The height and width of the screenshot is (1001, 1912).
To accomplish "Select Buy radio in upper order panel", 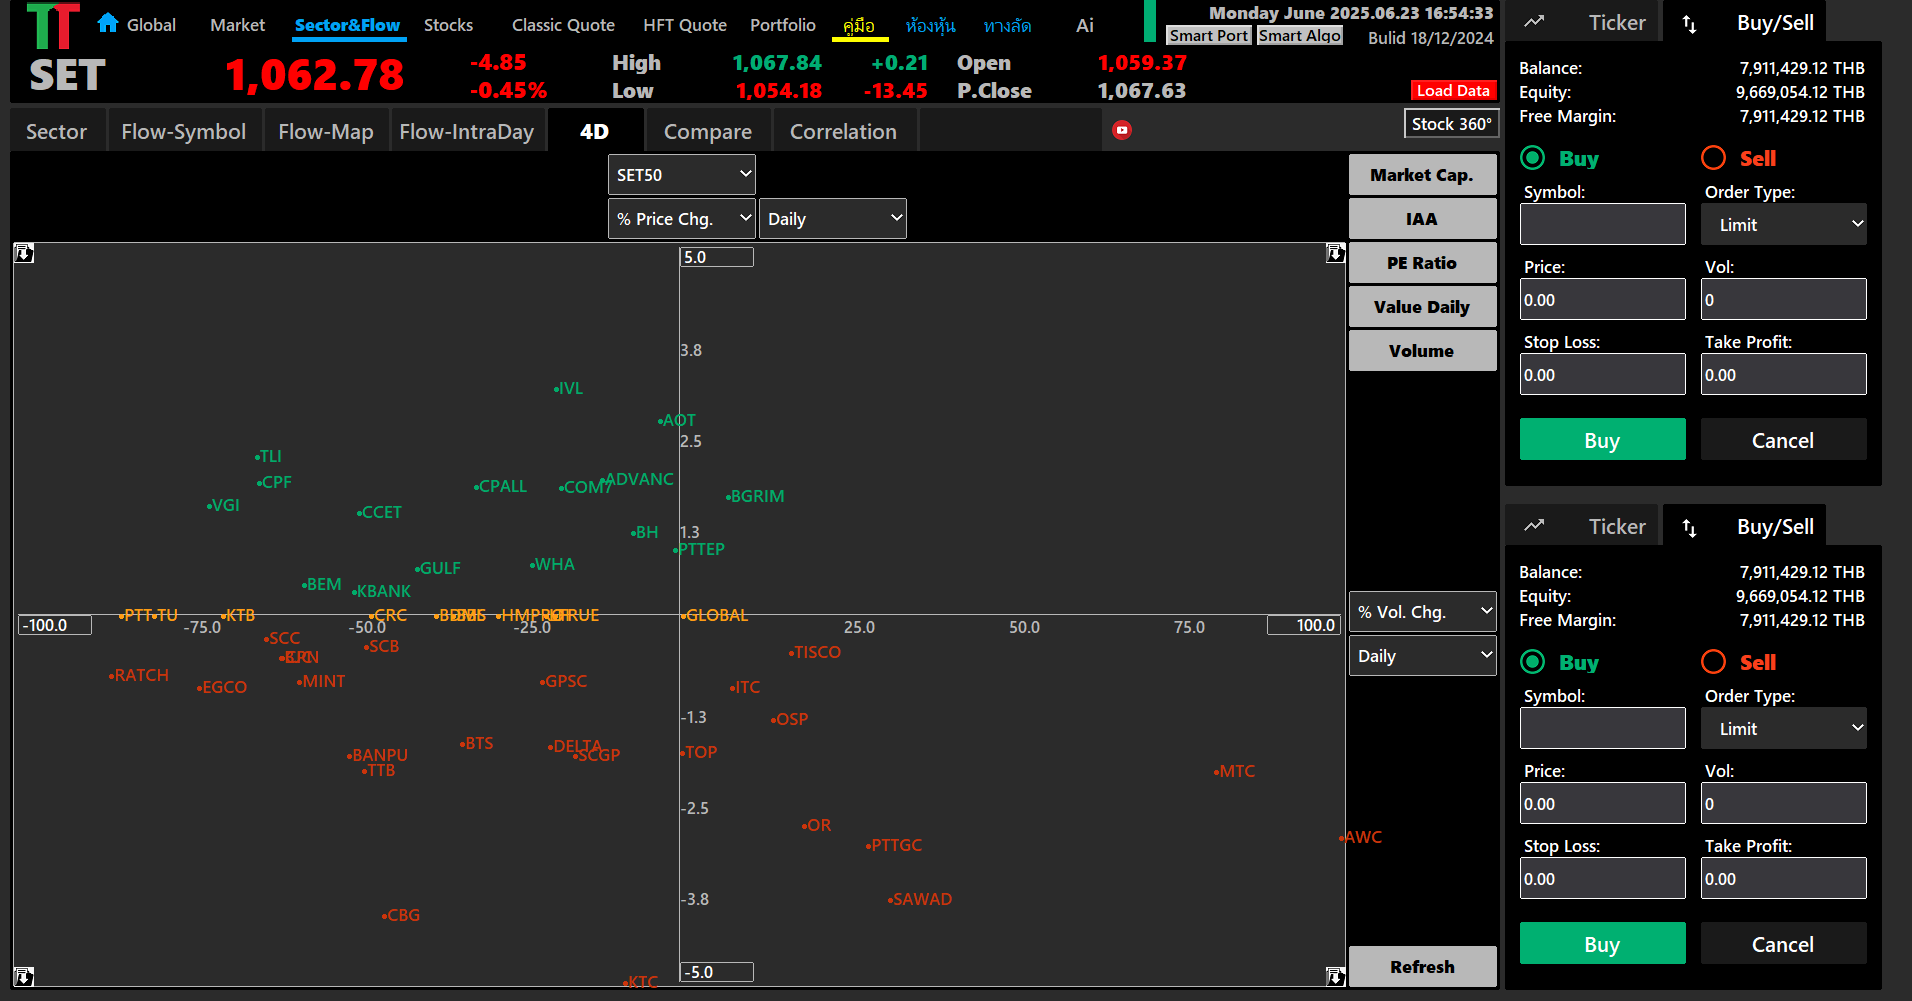I will [1532, 158].
